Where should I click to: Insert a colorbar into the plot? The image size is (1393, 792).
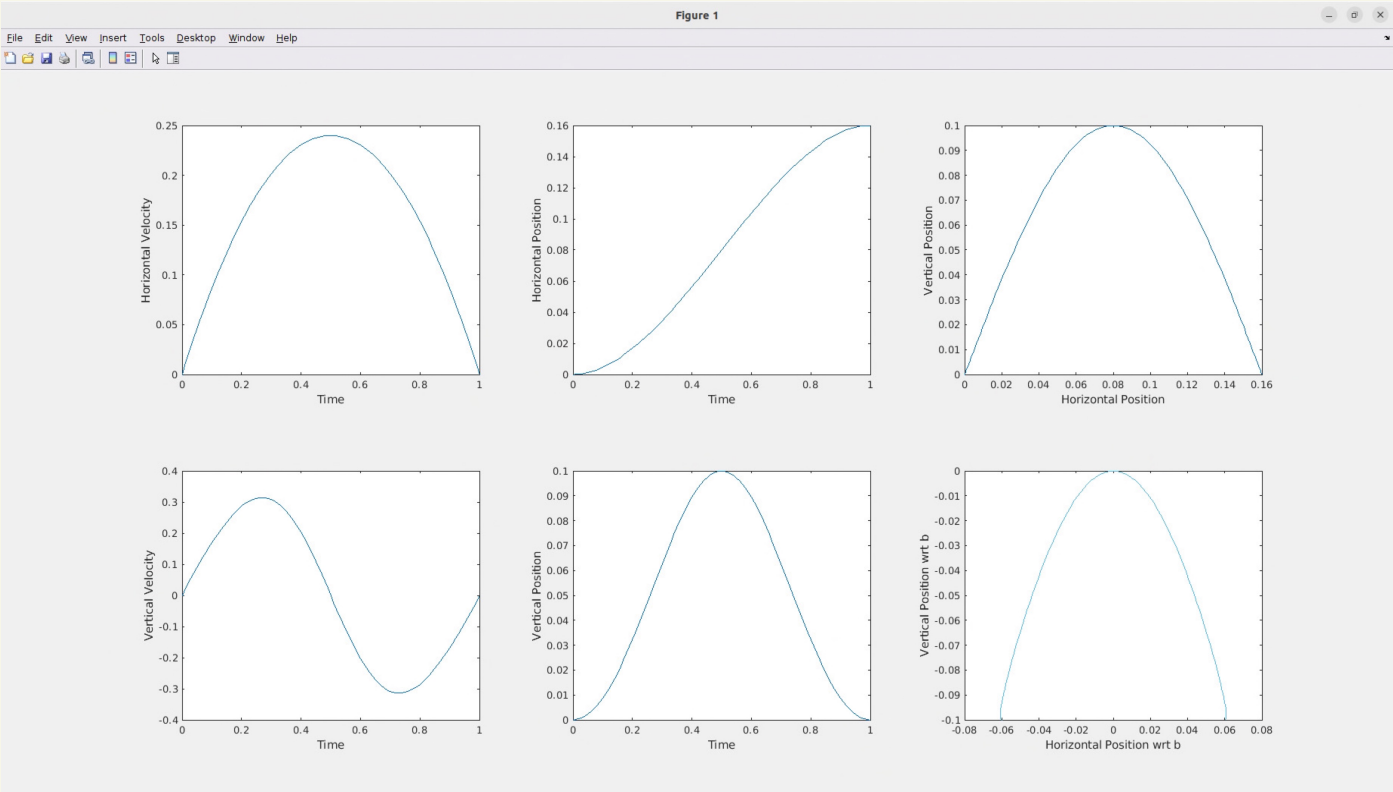(113, 58)
